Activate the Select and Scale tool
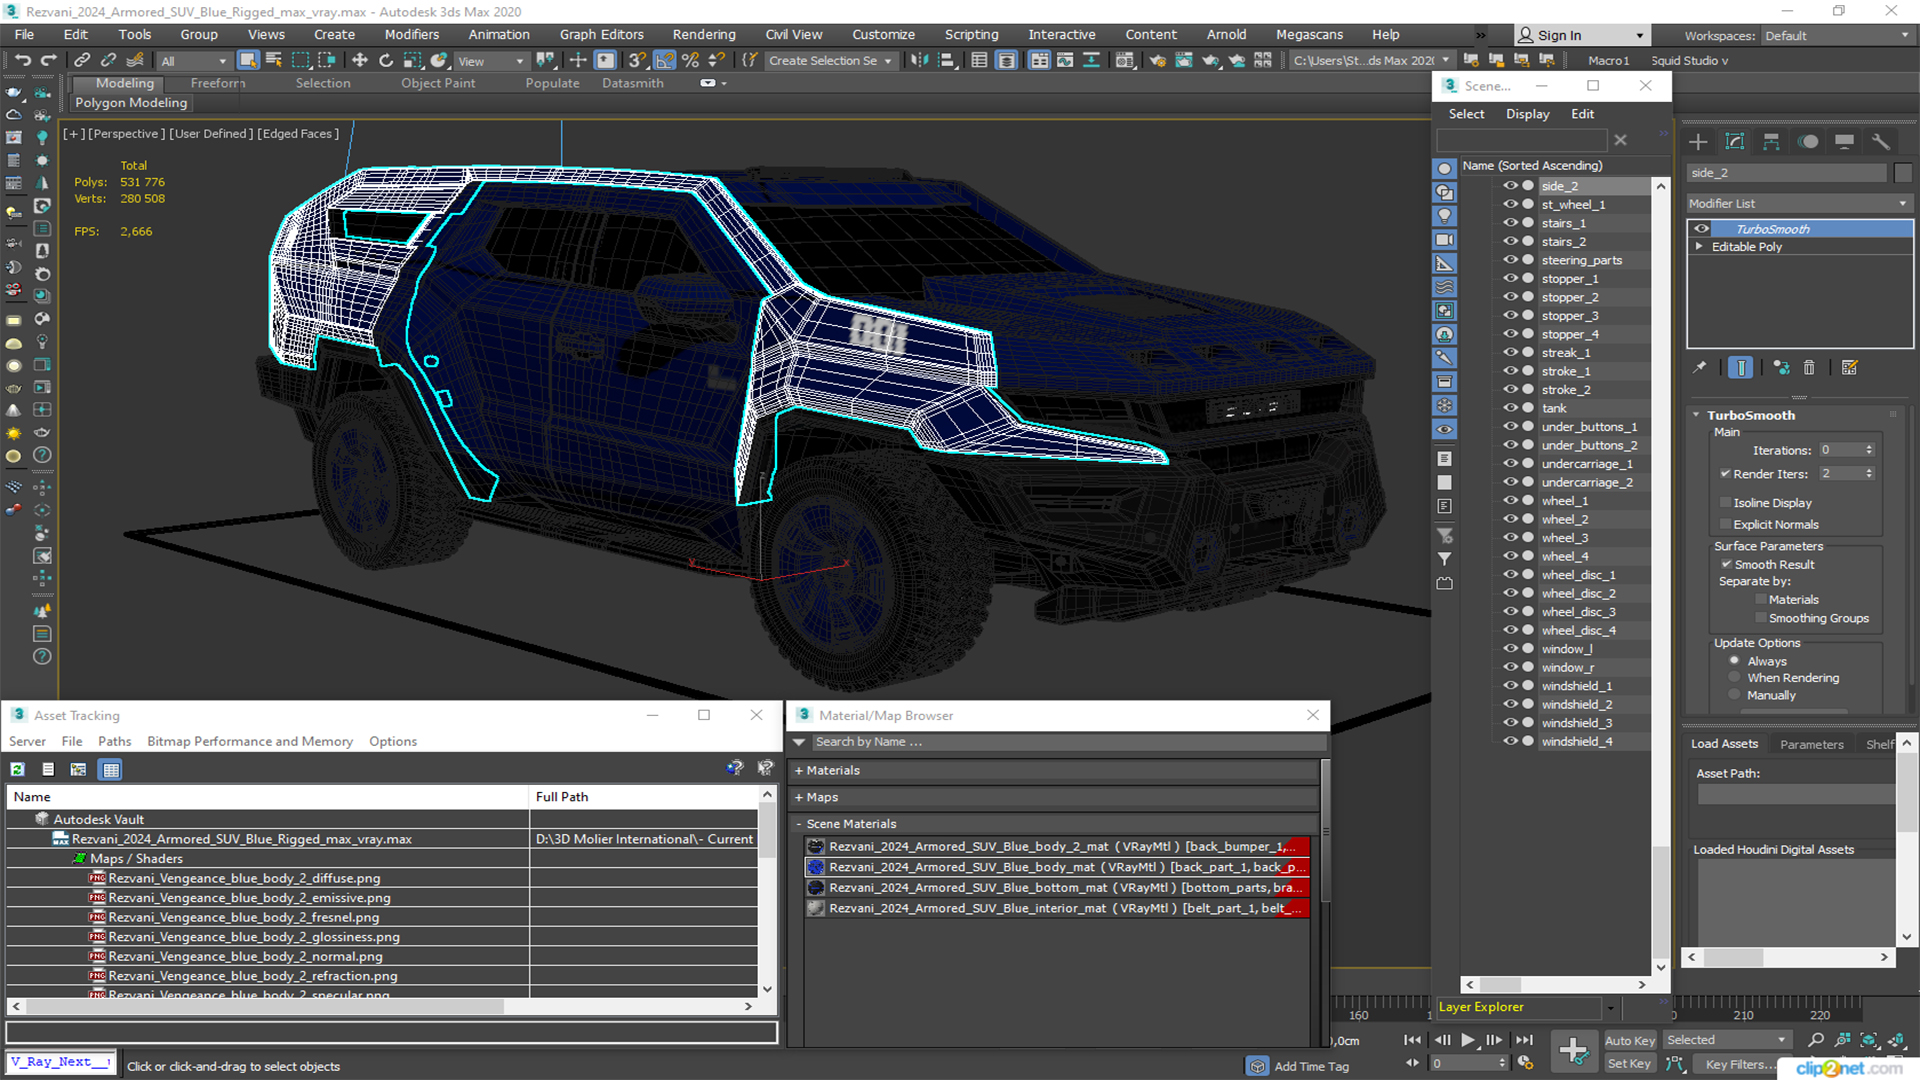 pos(412,60)
